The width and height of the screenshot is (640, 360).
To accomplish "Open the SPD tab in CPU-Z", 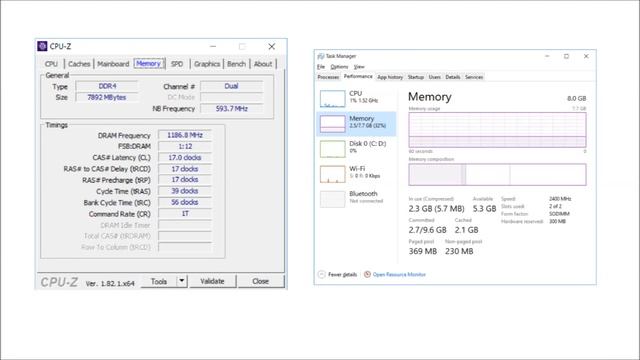I will tap(177, 64).
